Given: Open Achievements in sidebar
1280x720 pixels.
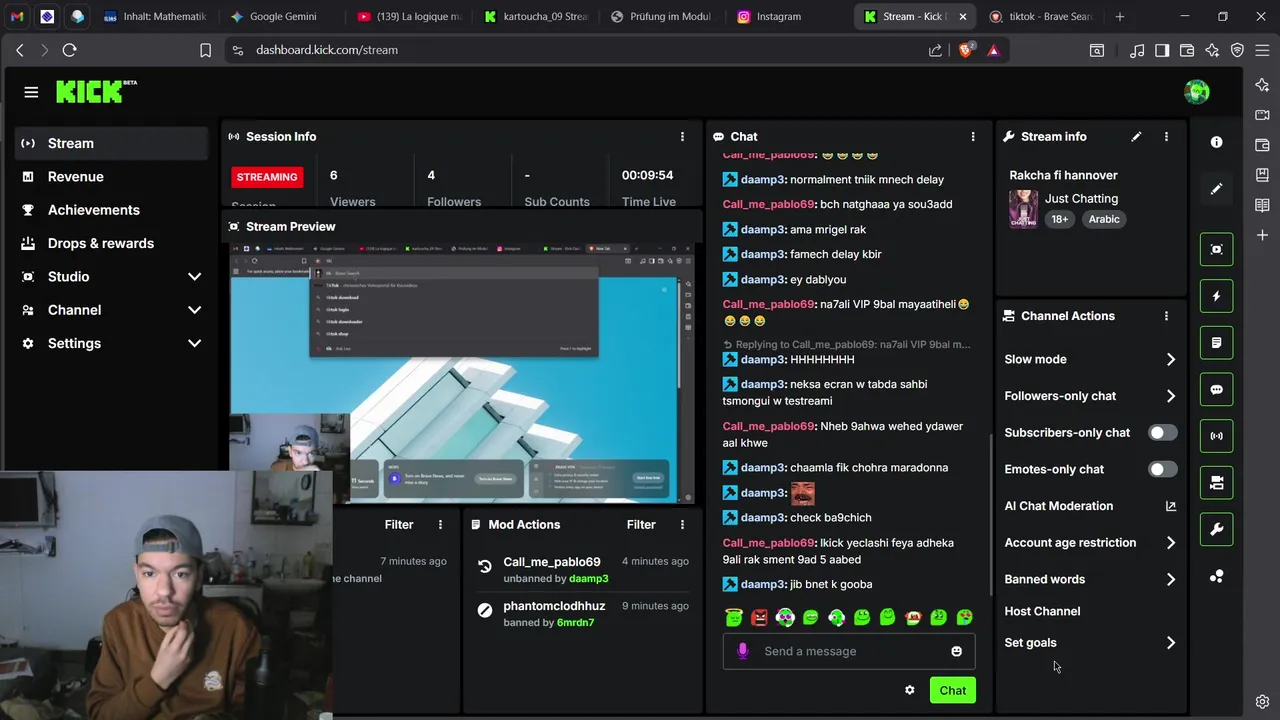Looking at the screenshot, I should [111, 210].
